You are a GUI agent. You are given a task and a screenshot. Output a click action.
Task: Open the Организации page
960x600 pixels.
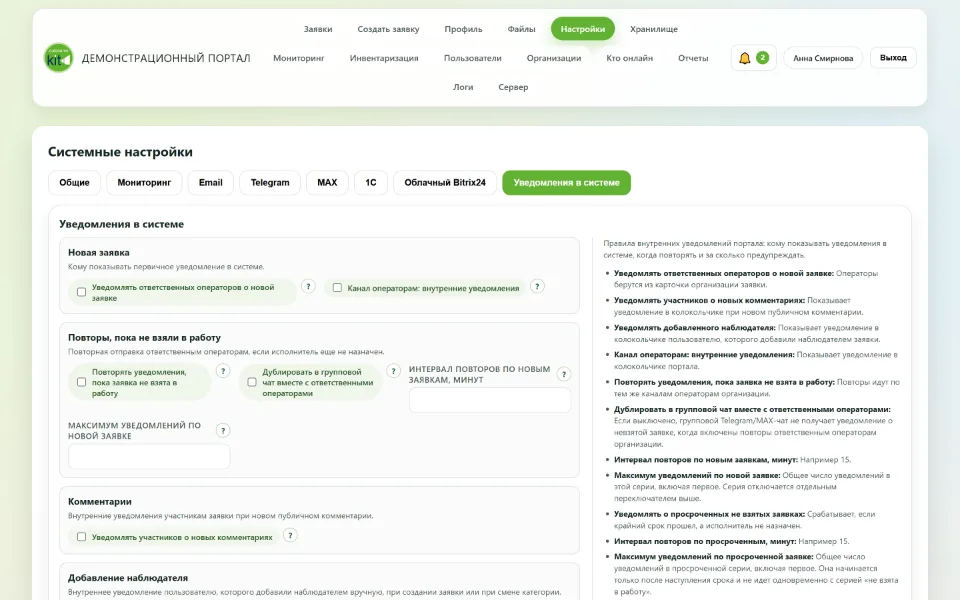tap(554, 58)
